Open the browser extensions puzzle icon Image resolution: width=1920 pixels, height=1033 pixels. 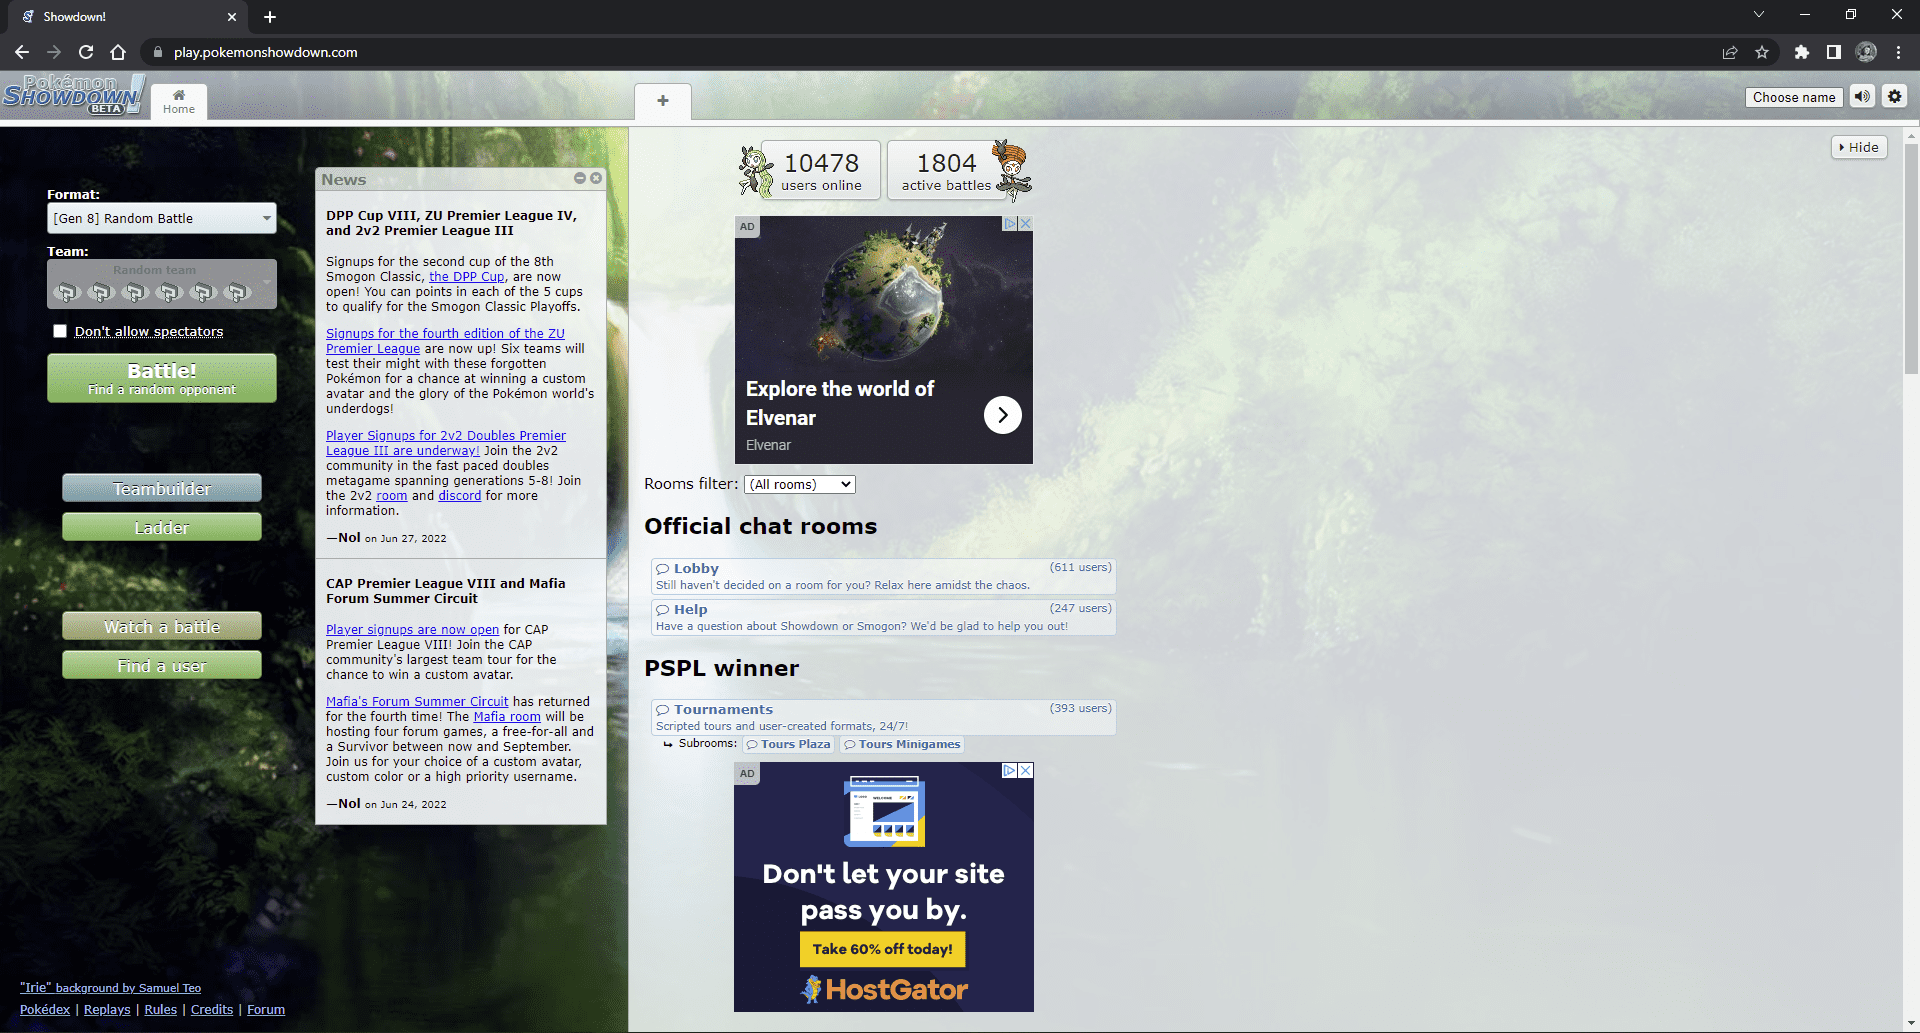click(x=1802, y=52)
